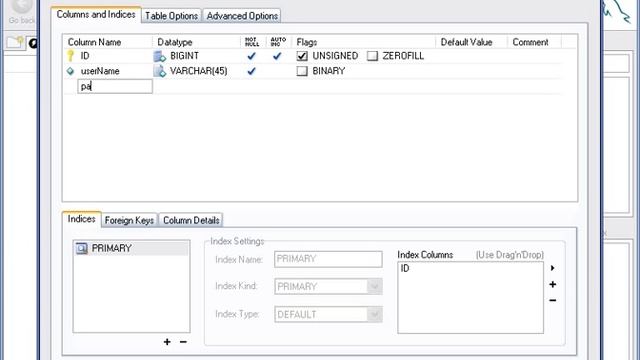Click the column name edit field containing 'pa'

pyautogui.click(x=115, y=87)
